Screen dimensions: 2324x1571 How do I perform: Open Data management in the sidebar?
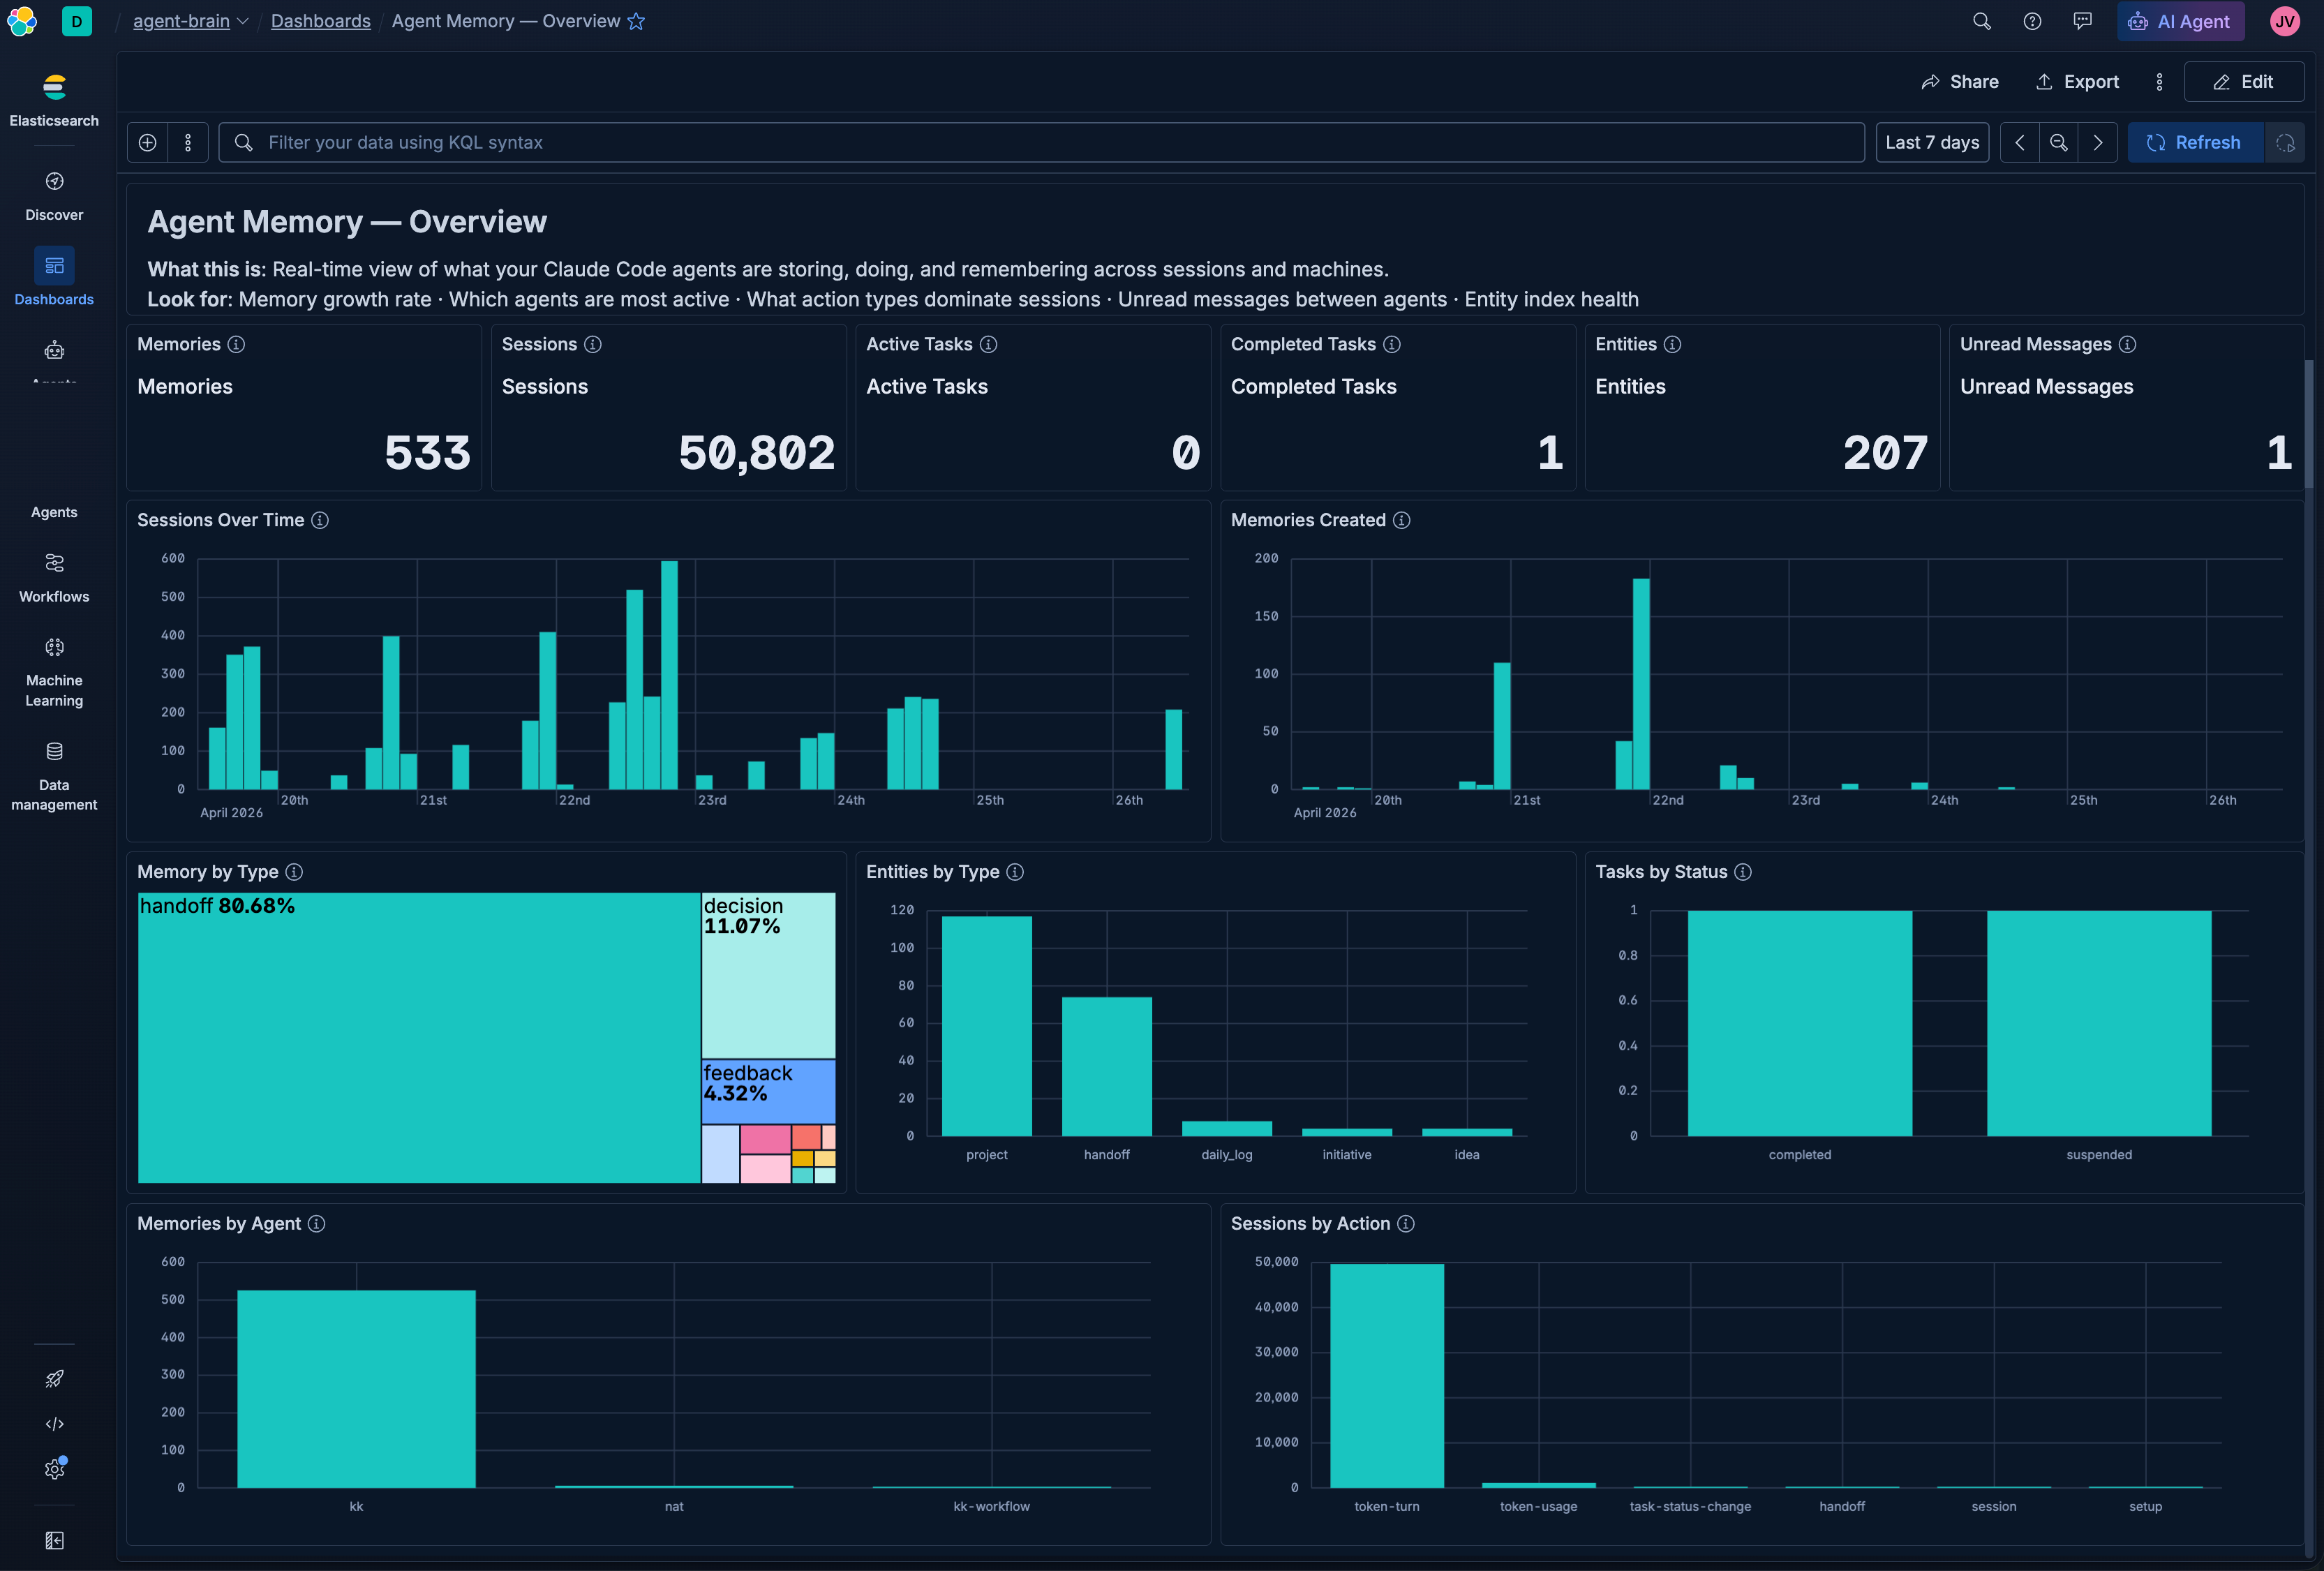54,776
